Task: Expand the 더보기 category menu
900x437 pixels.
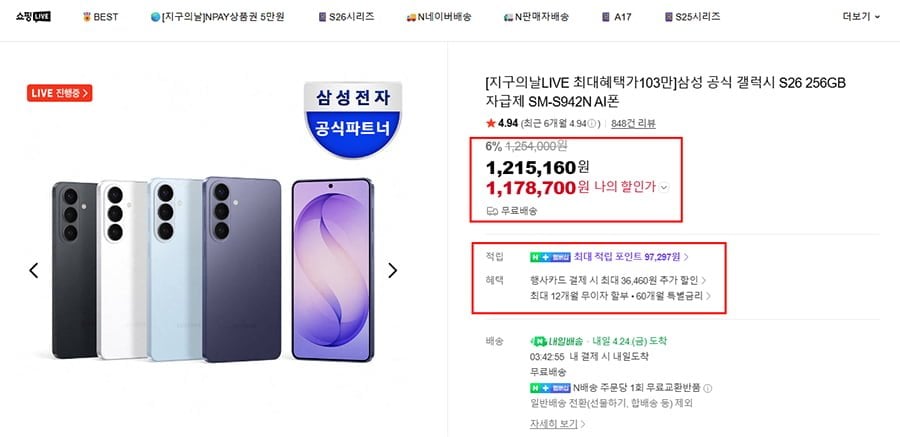Action: coord(861,17)
